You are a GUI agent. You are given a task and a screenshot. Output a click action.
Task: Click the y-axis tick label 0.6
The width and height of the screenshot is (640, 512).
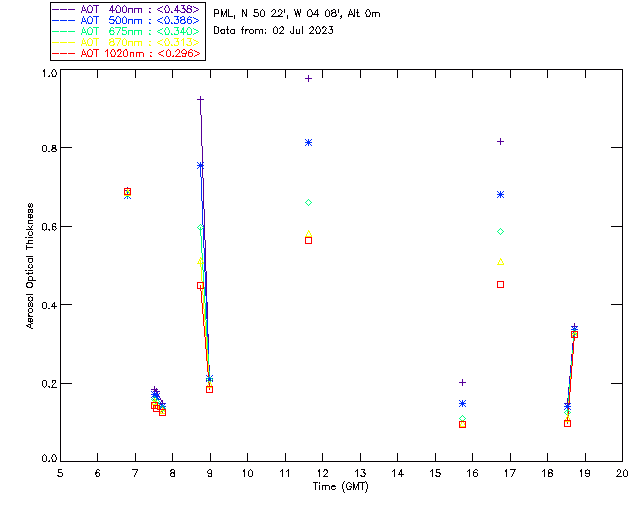pos(49,227)
